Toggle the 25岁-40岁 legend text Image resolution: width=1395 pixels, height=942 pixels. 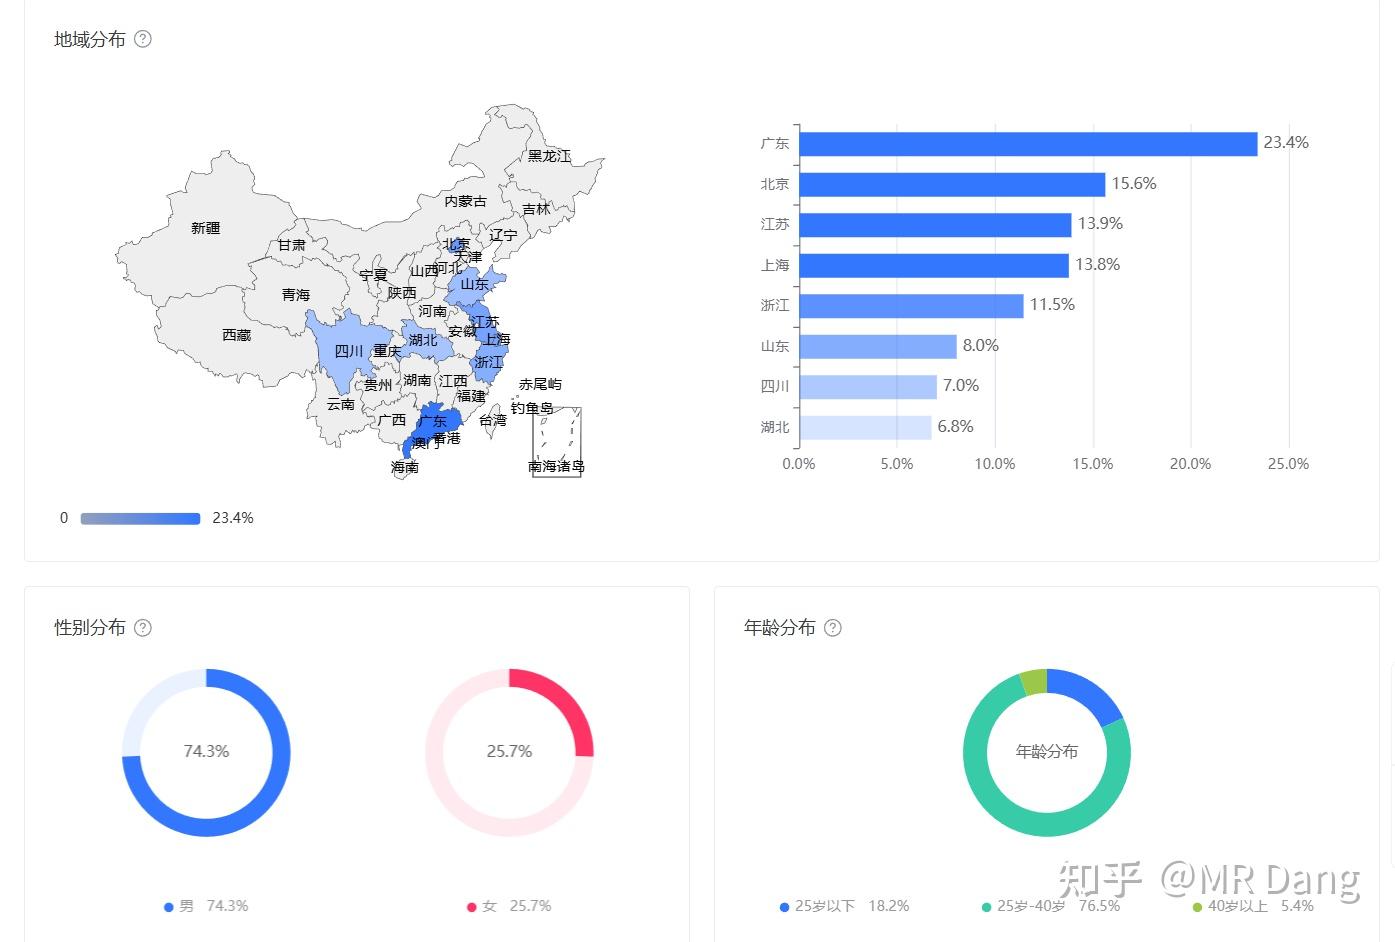point(1027,906)
